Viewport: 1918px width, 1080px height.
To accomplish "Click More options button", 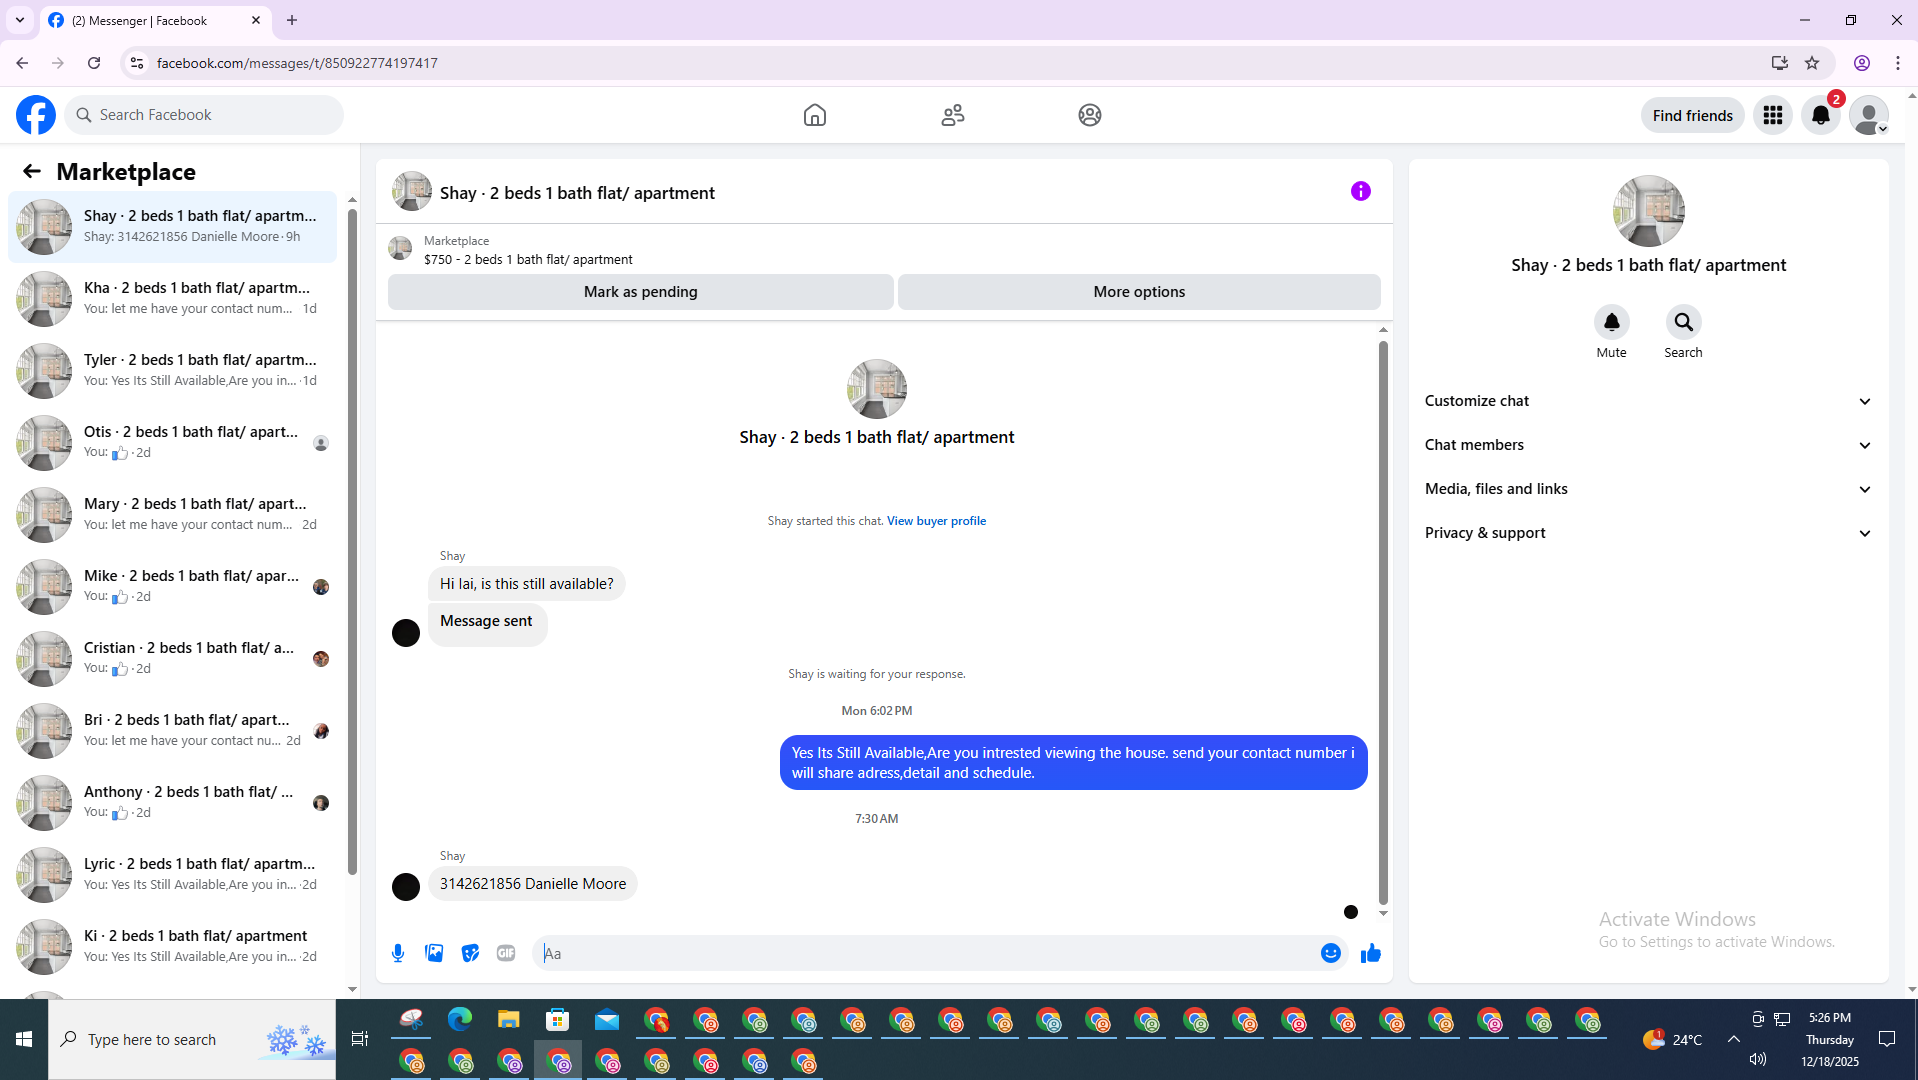I will (1139, 292).
